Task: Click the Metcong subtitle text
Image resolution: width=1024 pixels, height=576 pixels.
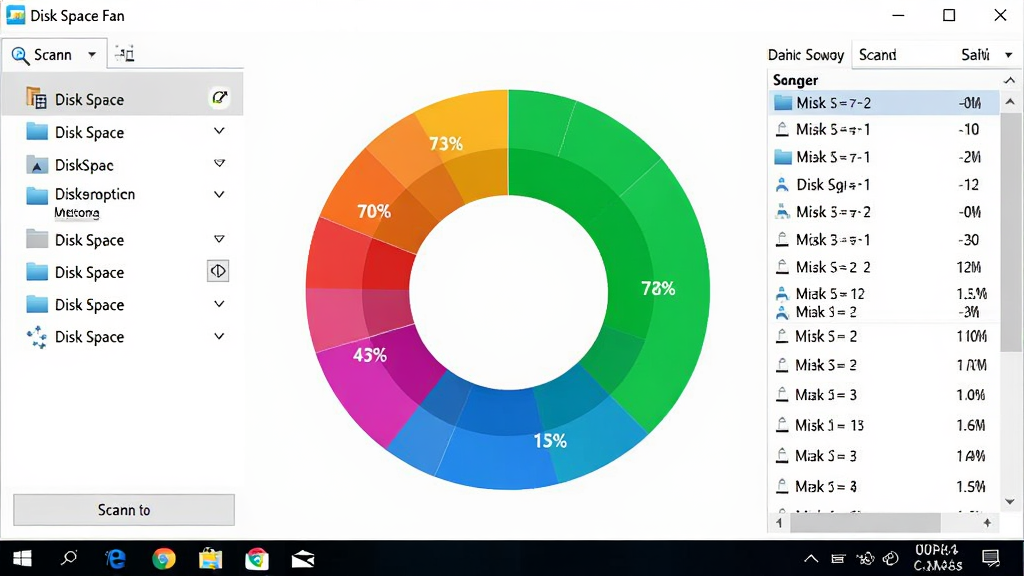Action: coord(76,213)
